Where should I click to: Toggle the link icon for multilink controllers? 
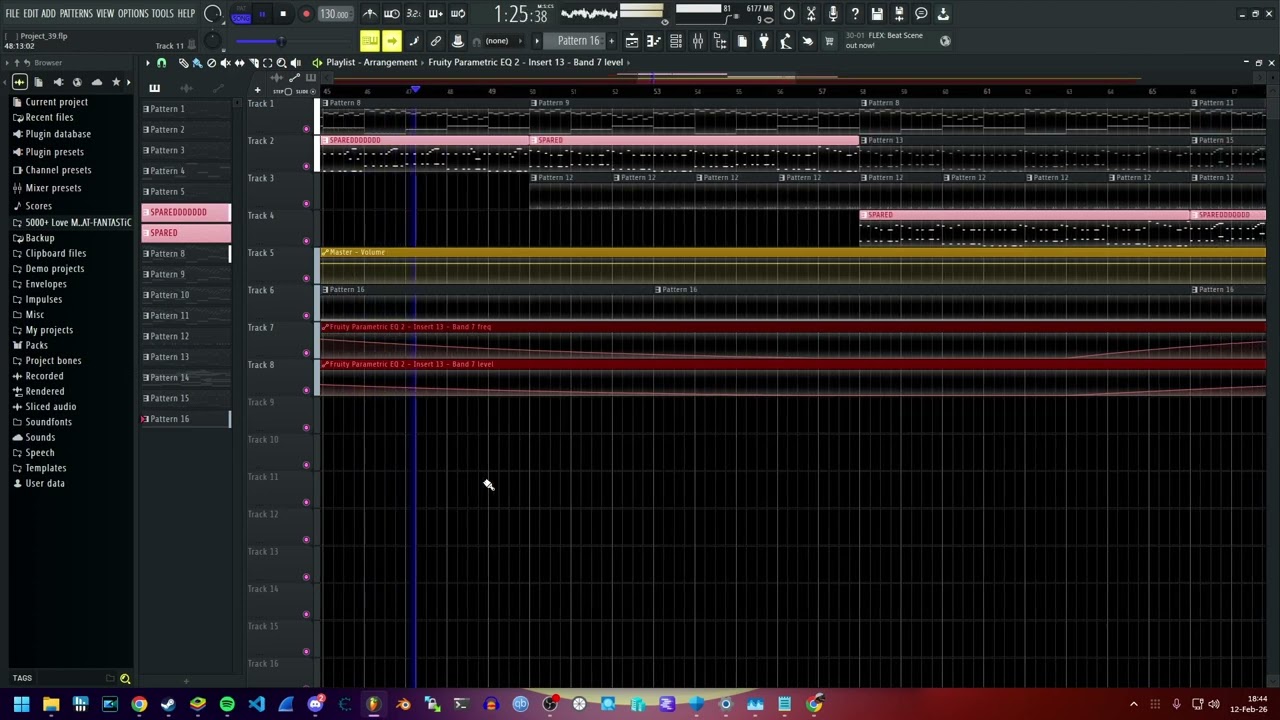[x=436, y=41]
